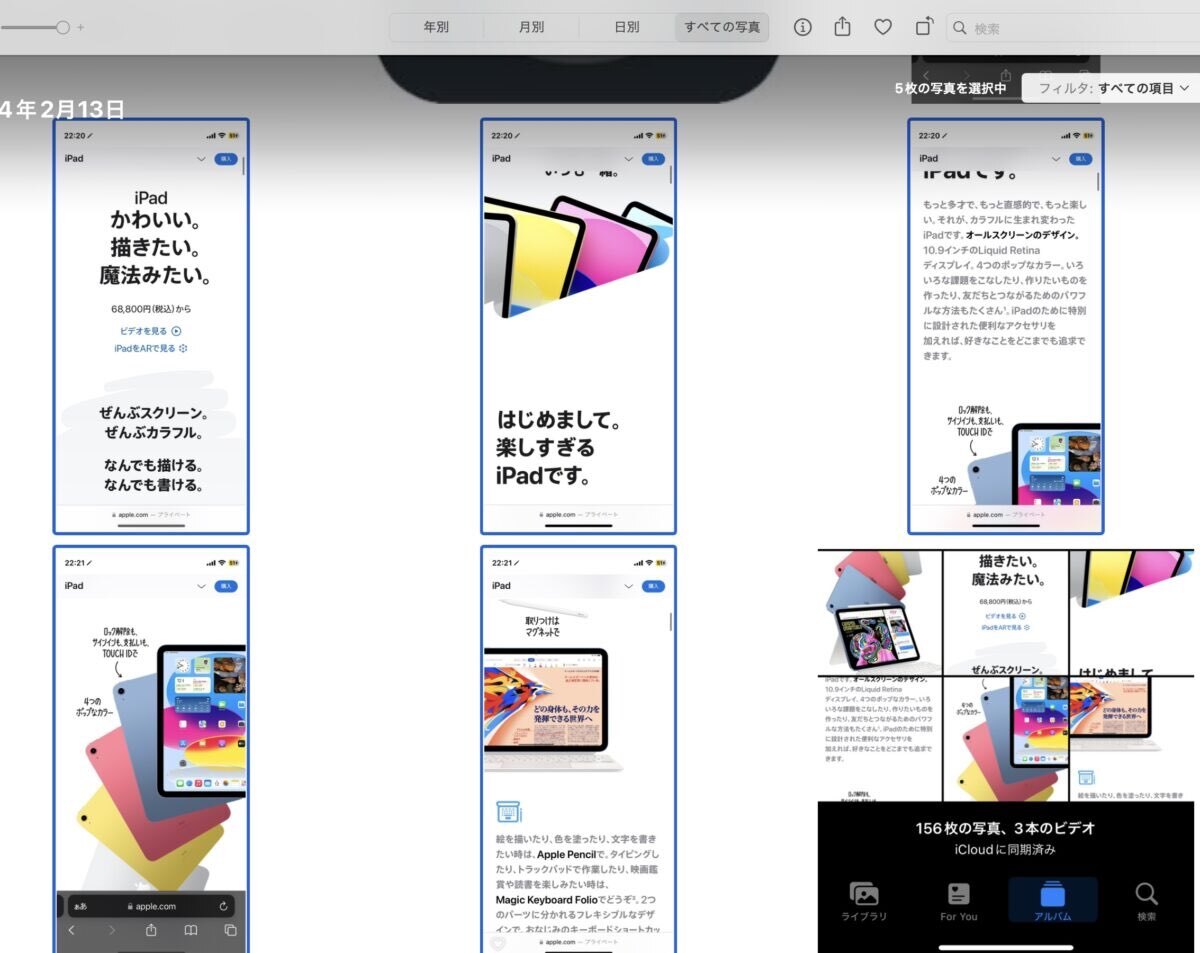Click the Safari back arrow in fourth screenshot
The width and height of the screenshot is (1200, 953).
[72, 930]
